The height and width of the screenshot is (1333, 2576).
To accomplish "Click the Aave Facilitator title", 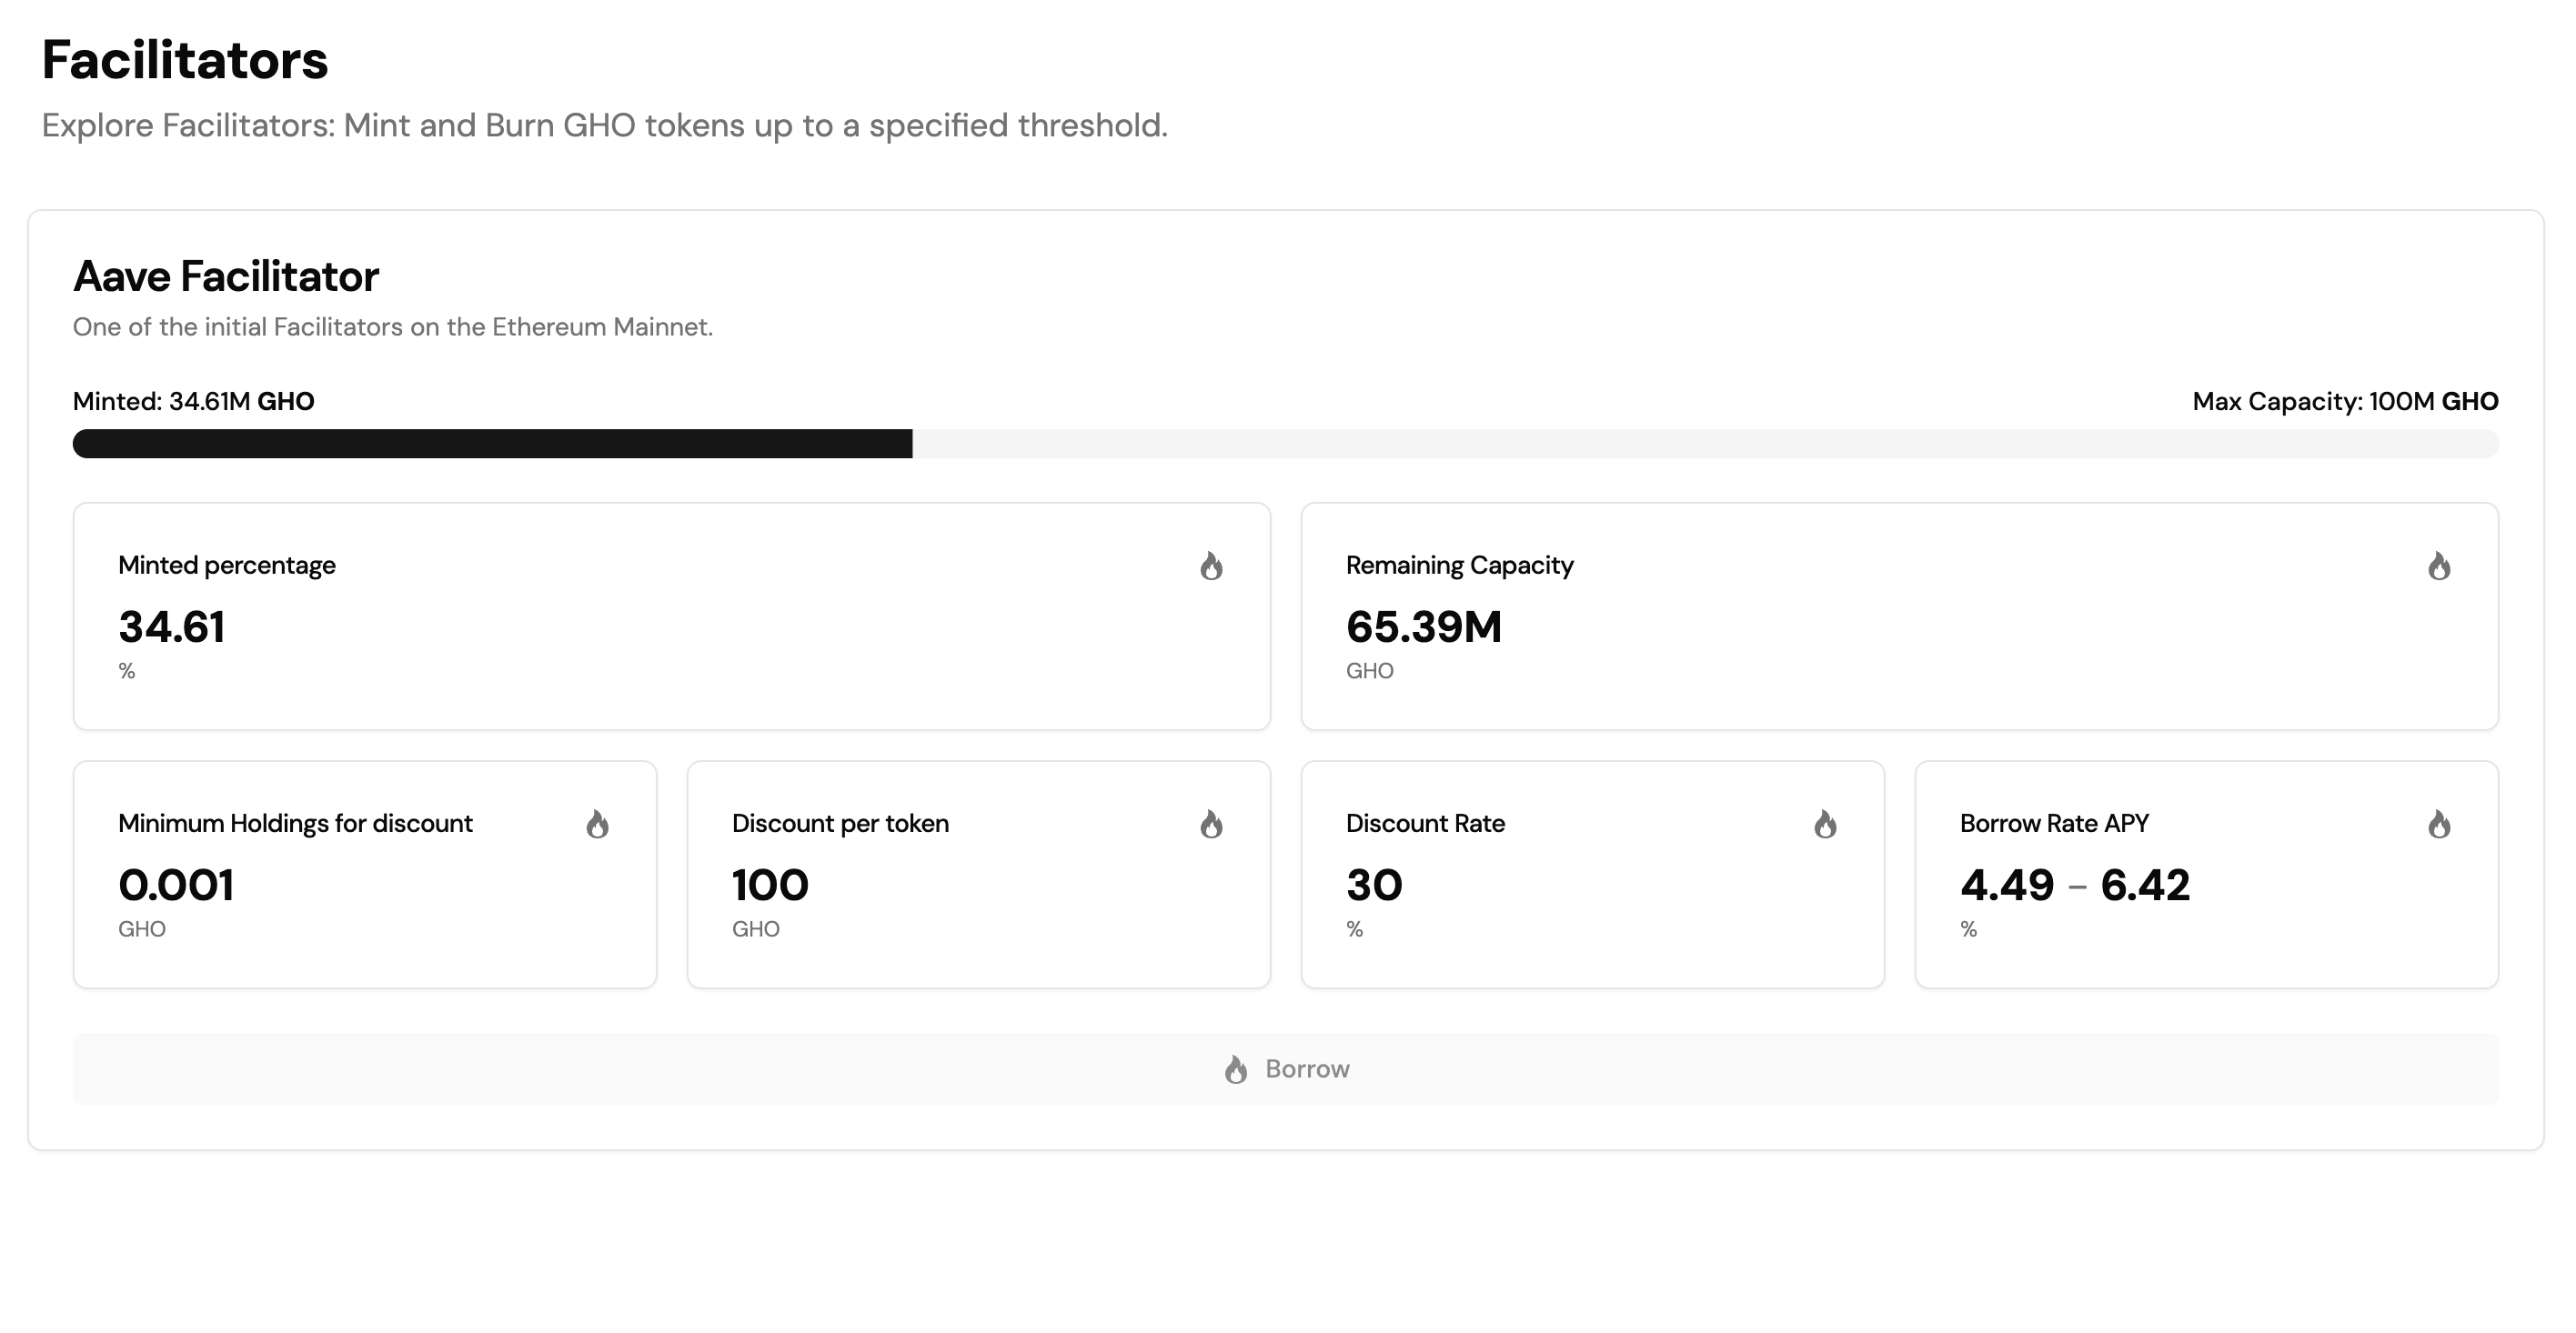I will point(226,277).
